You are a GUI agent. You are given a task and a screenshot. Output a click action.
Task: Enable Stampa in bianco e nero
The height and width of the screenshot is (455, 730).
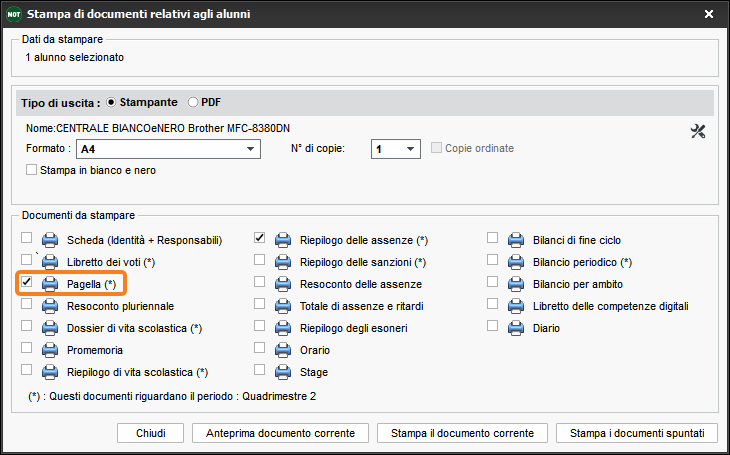click(x=31, y=170)
